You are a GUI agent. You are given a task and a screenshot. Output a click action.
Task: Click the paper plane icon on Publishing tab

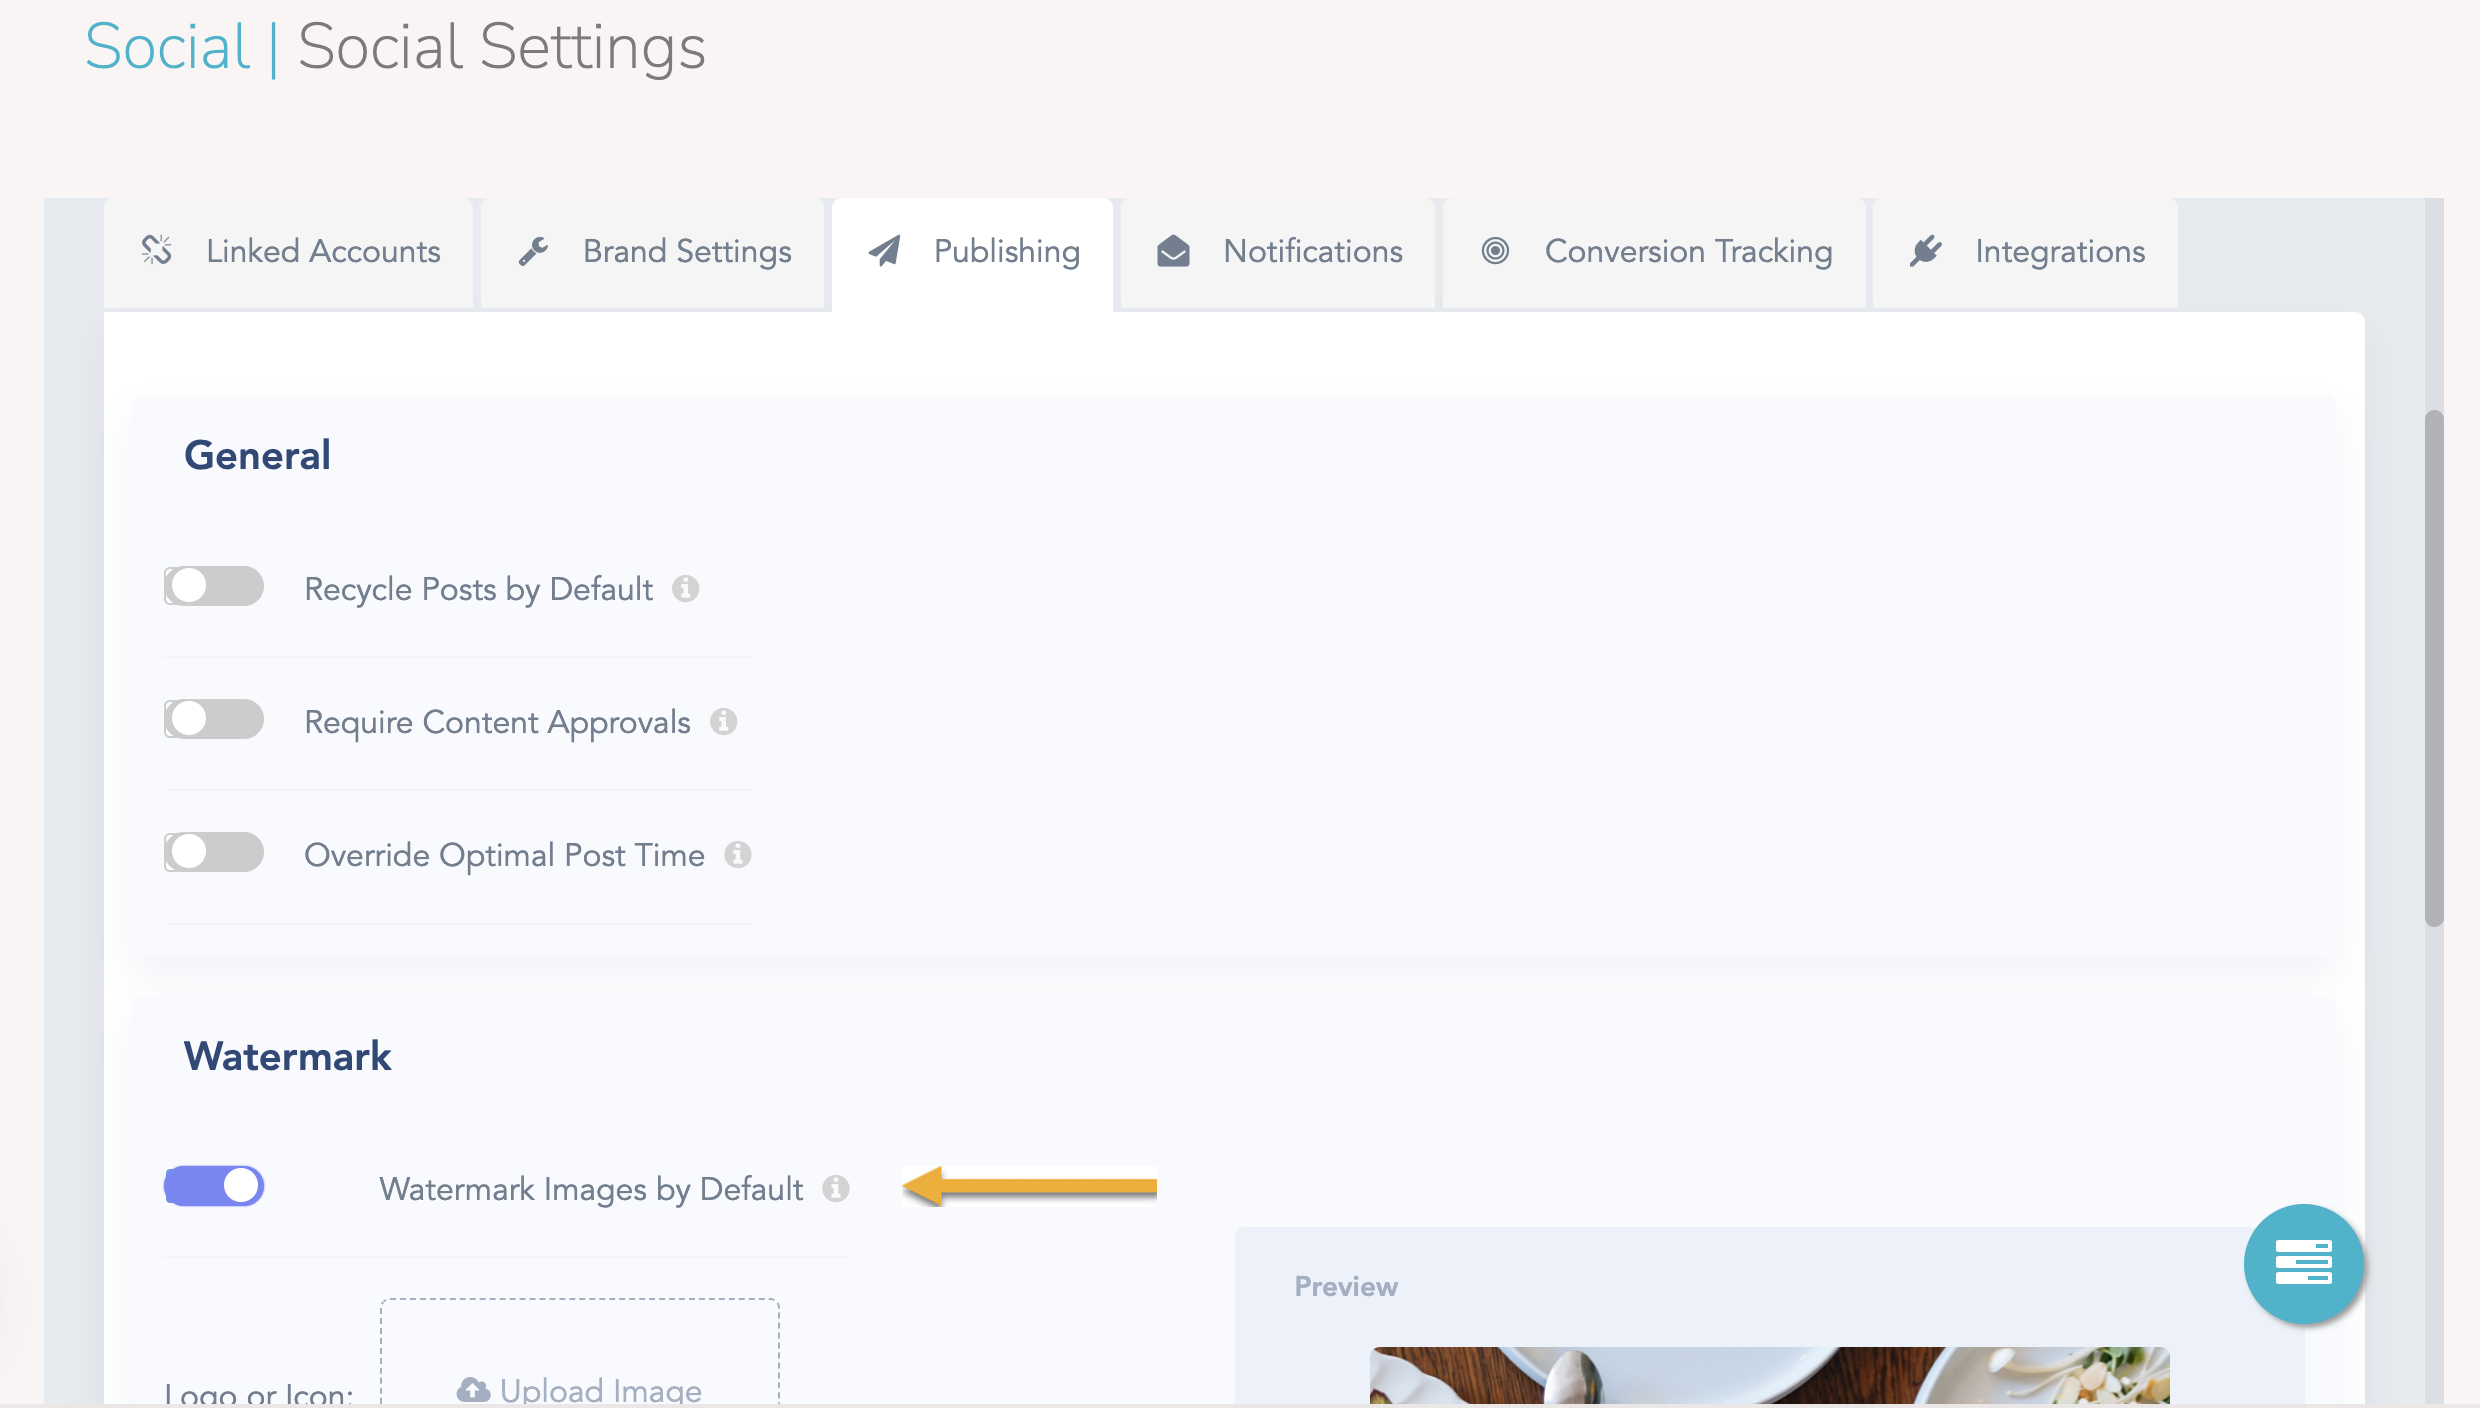tap(884, 251)
